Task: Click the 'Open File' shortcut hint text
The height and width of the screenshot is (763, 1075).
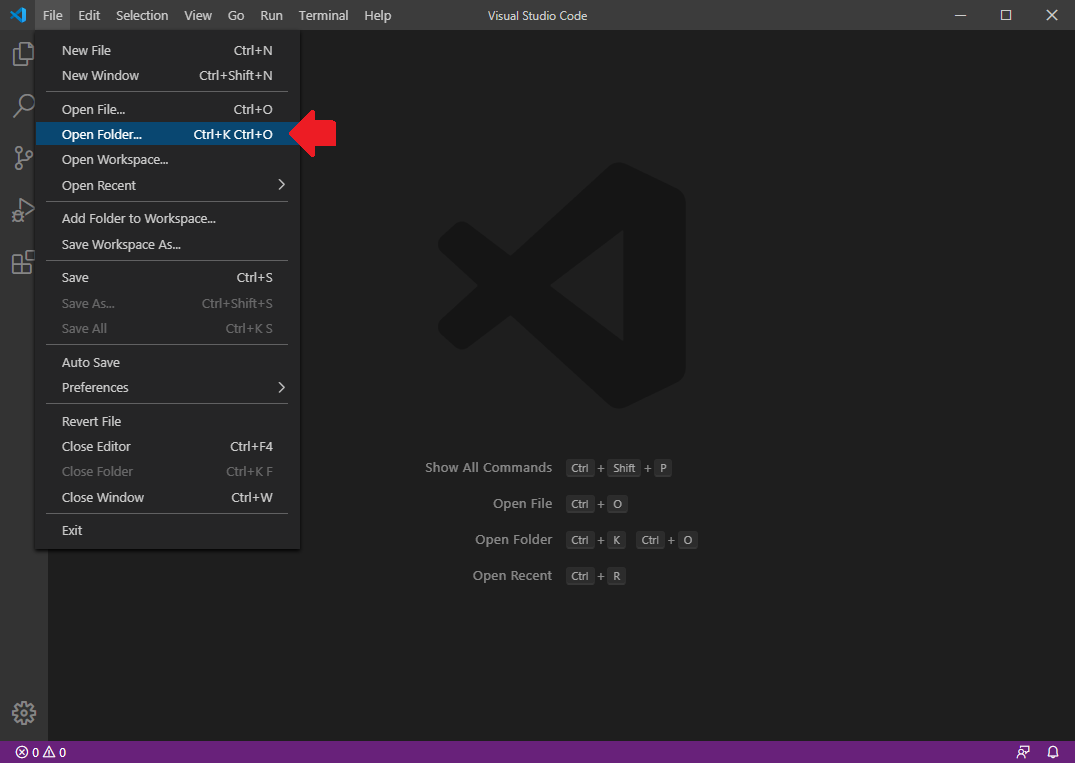Action: coord(522,504)
